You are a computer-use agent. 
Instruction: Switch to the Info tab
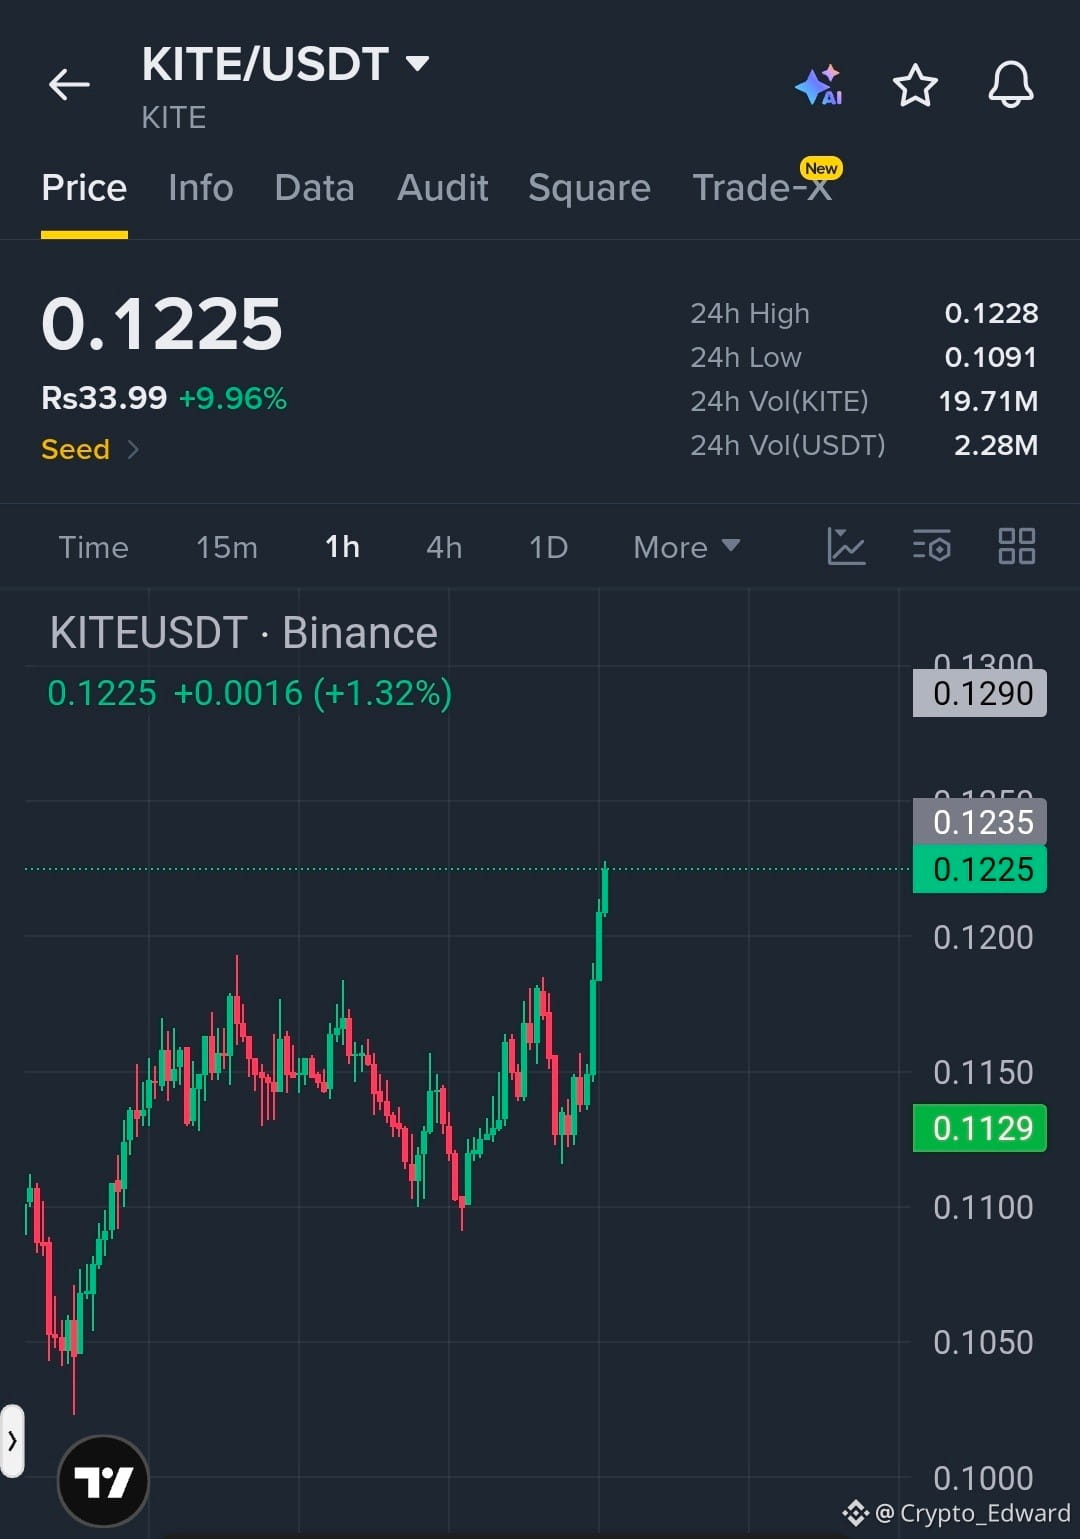pyautogui.click(x=201, y=188)
